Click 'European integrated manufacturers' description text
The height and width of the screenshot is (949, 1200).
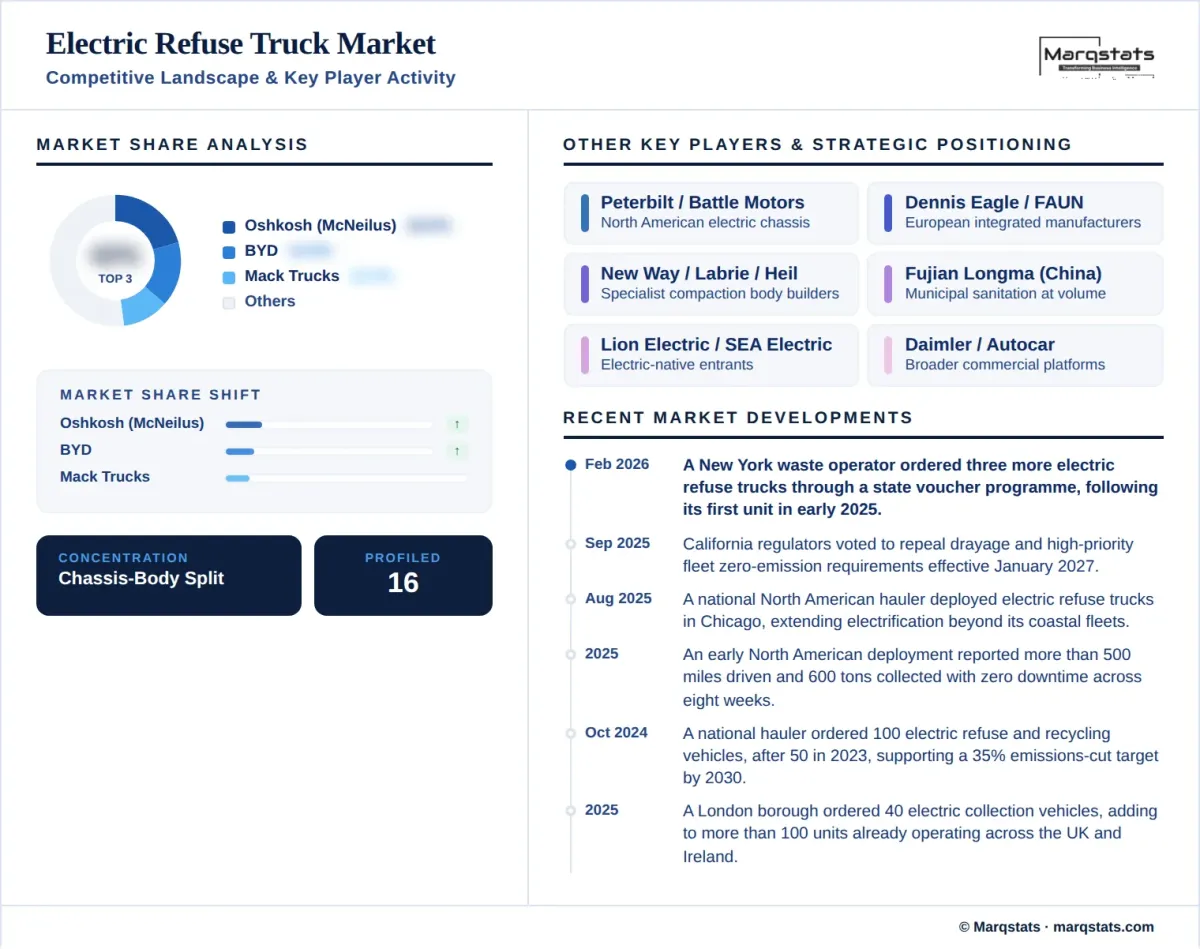(1023, 223)
